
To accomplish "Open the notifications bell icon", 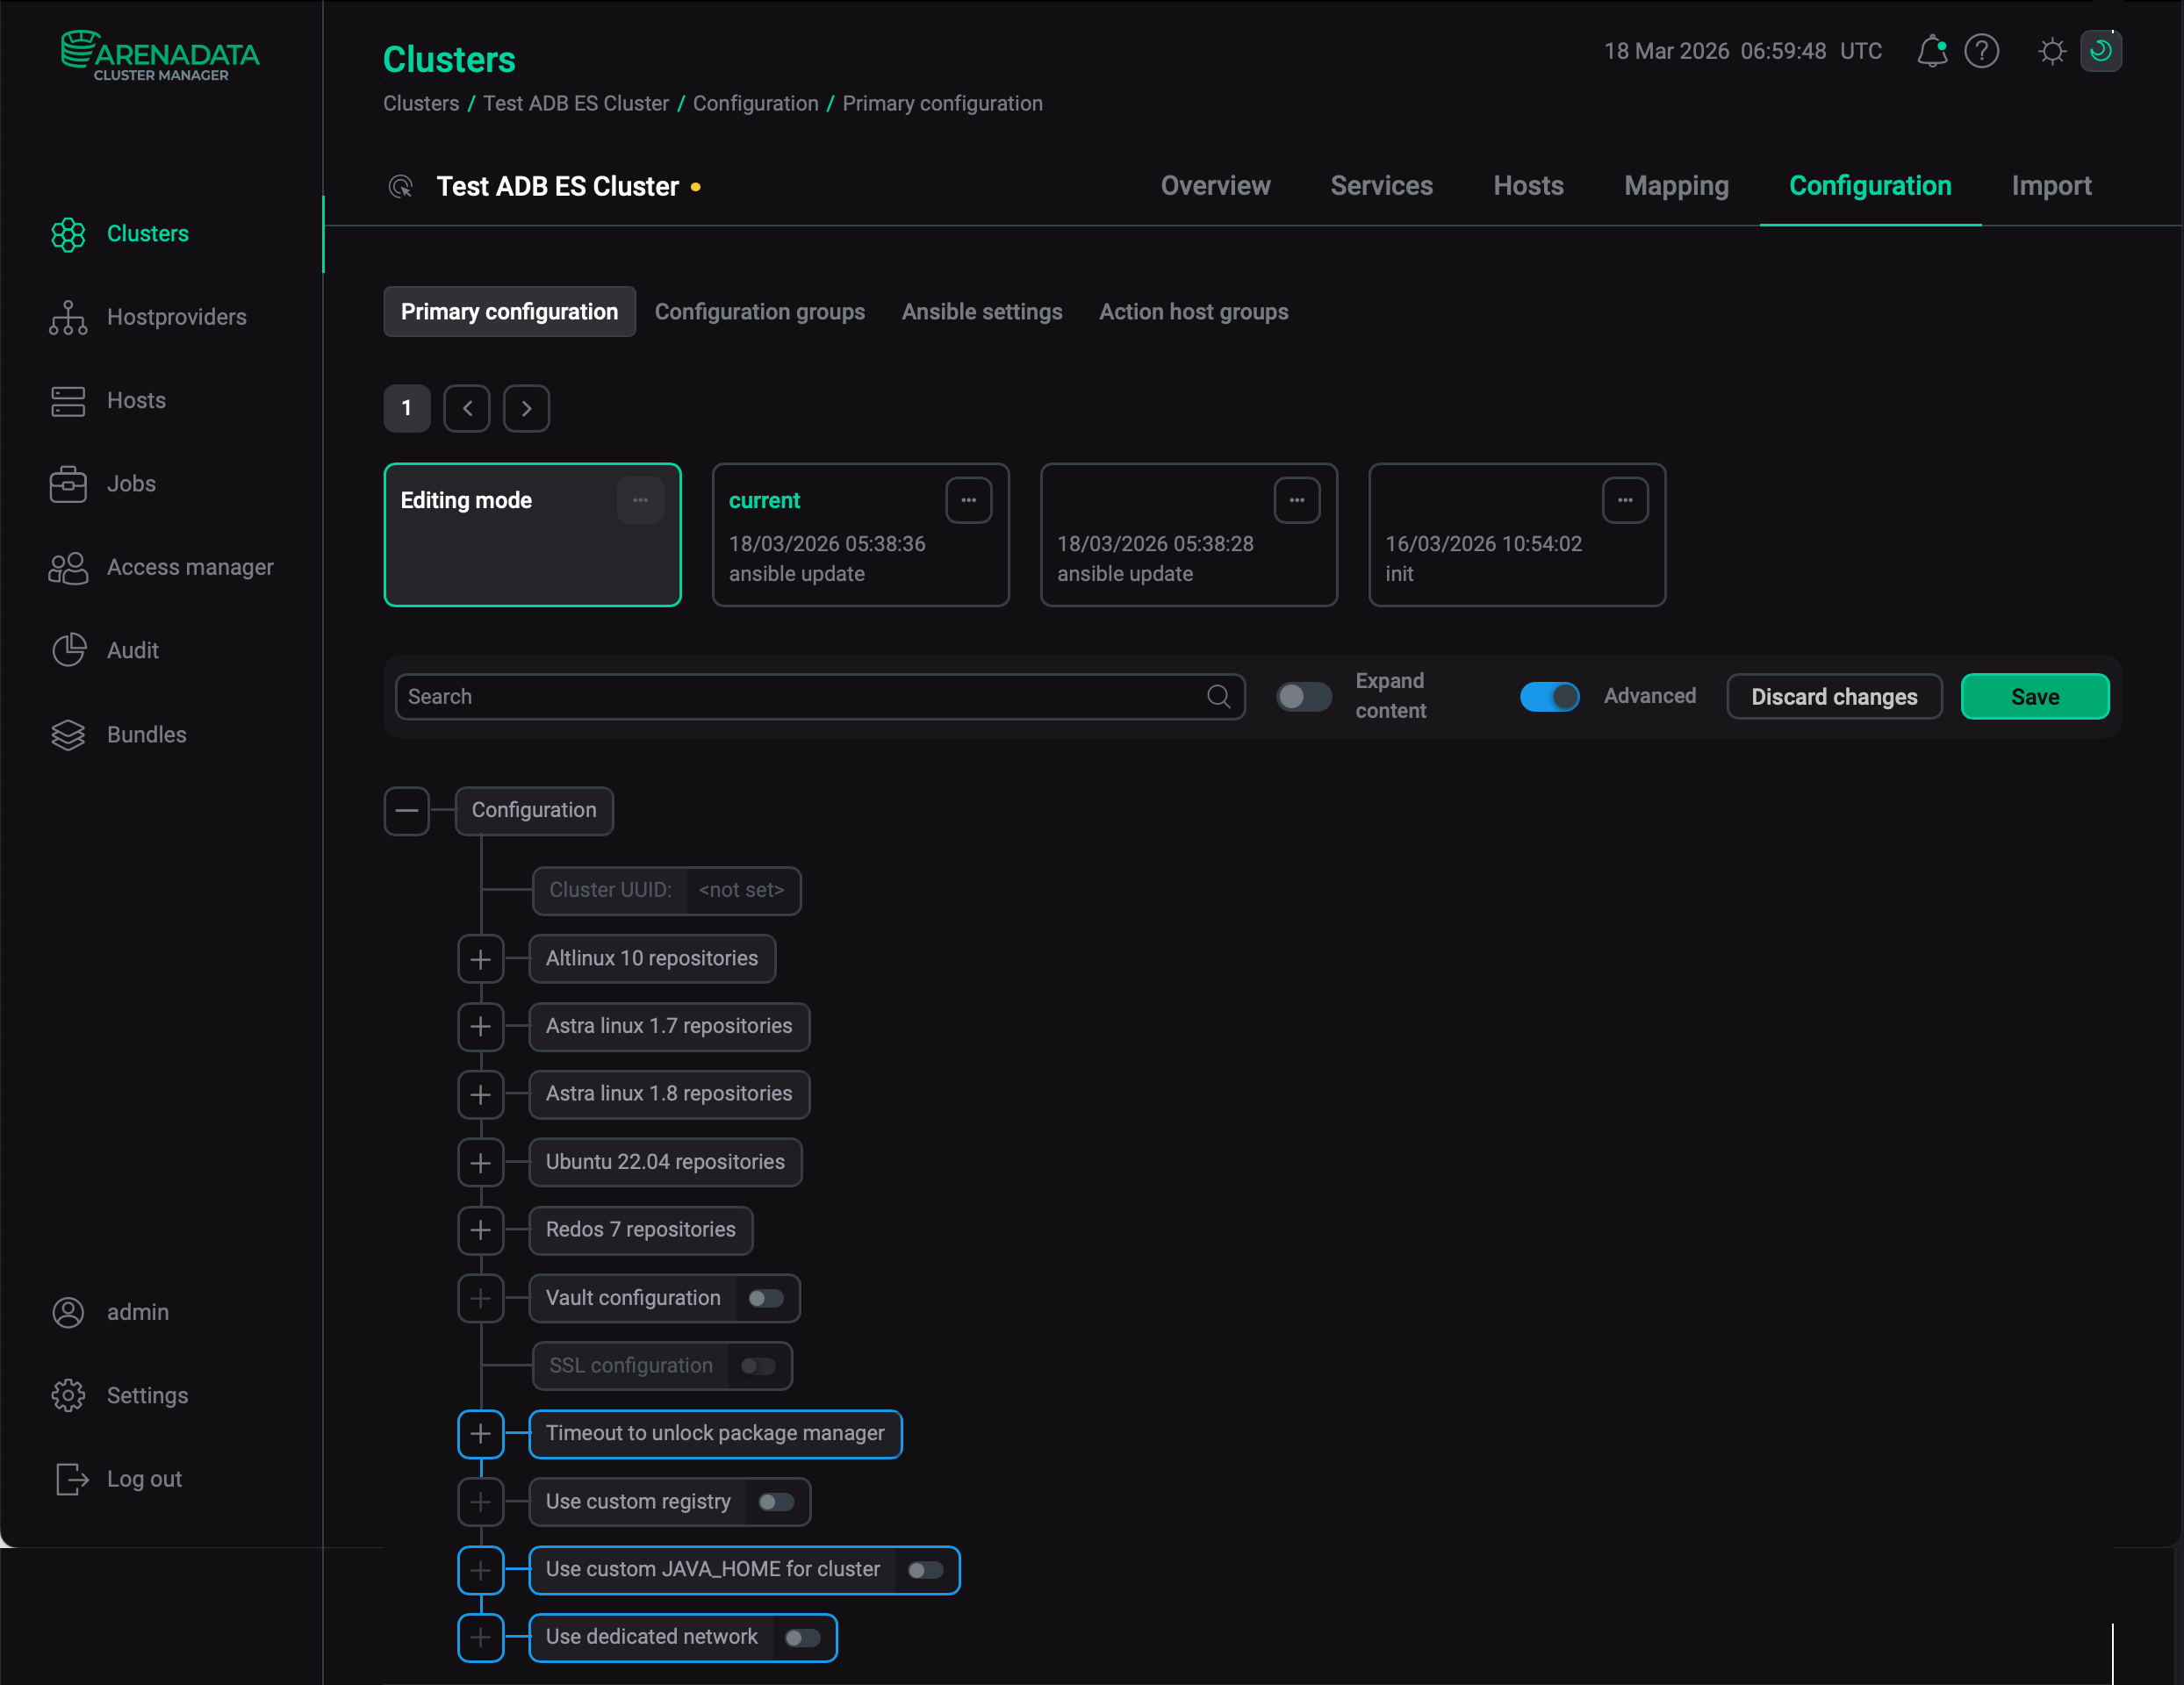I will coord(1931,51).
